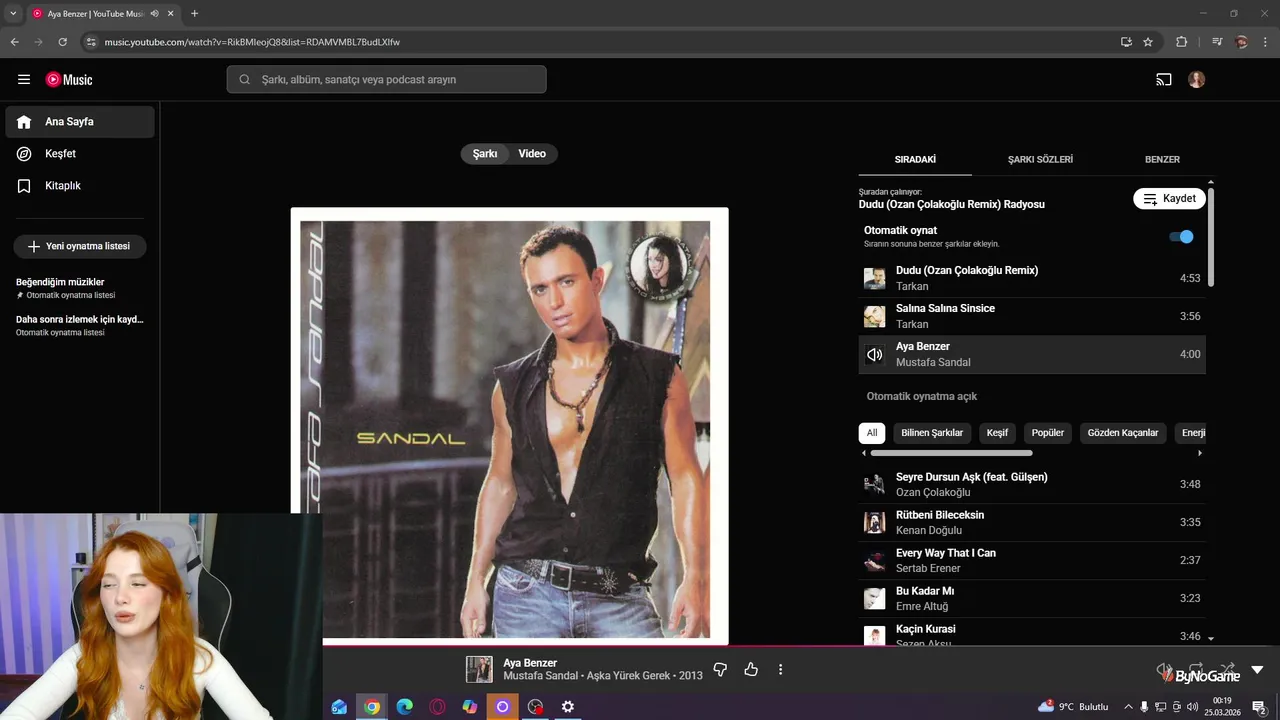Open Aşka Yürek Gerek album link
1280x720 pixels.
tap(628, 676)
